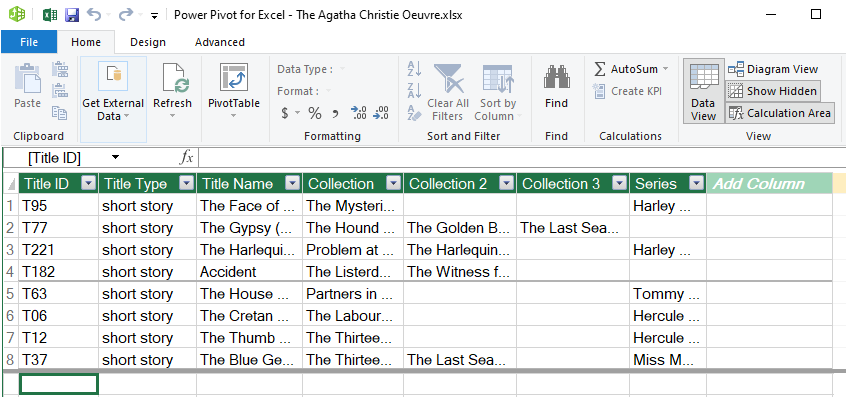Open the File tab
The image size is (846, 397).
pyautogui.click(x=29, y=42)
